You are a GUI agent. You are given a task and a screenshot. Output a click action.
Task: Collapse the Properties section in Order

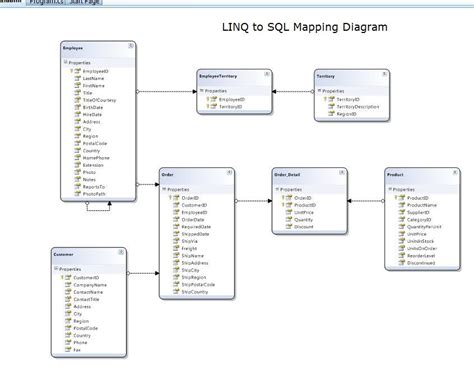[x=164, y=189]
